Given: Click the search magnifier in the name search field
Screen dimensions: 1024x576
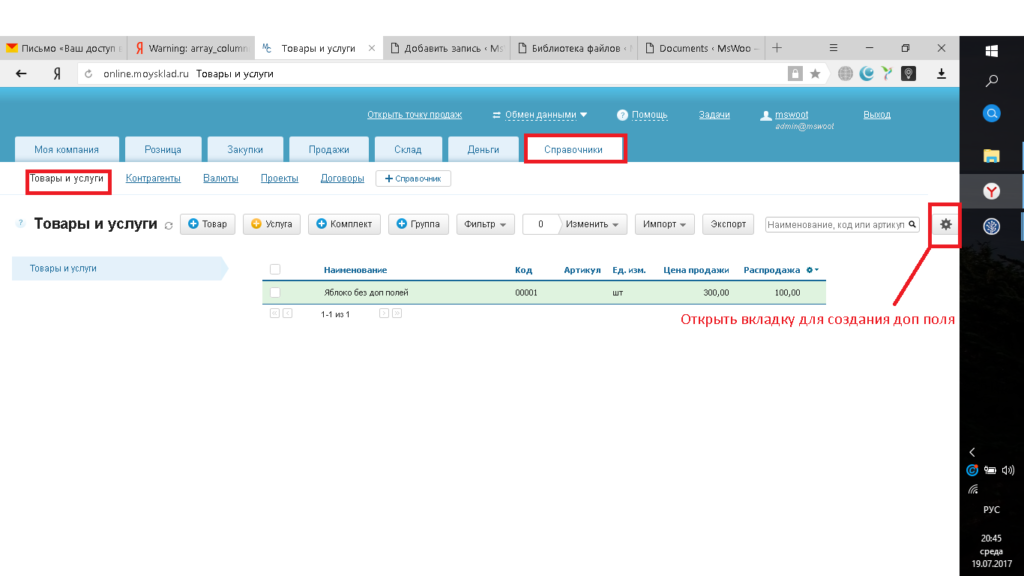Looking at the screenshot, I should (912, 224).
